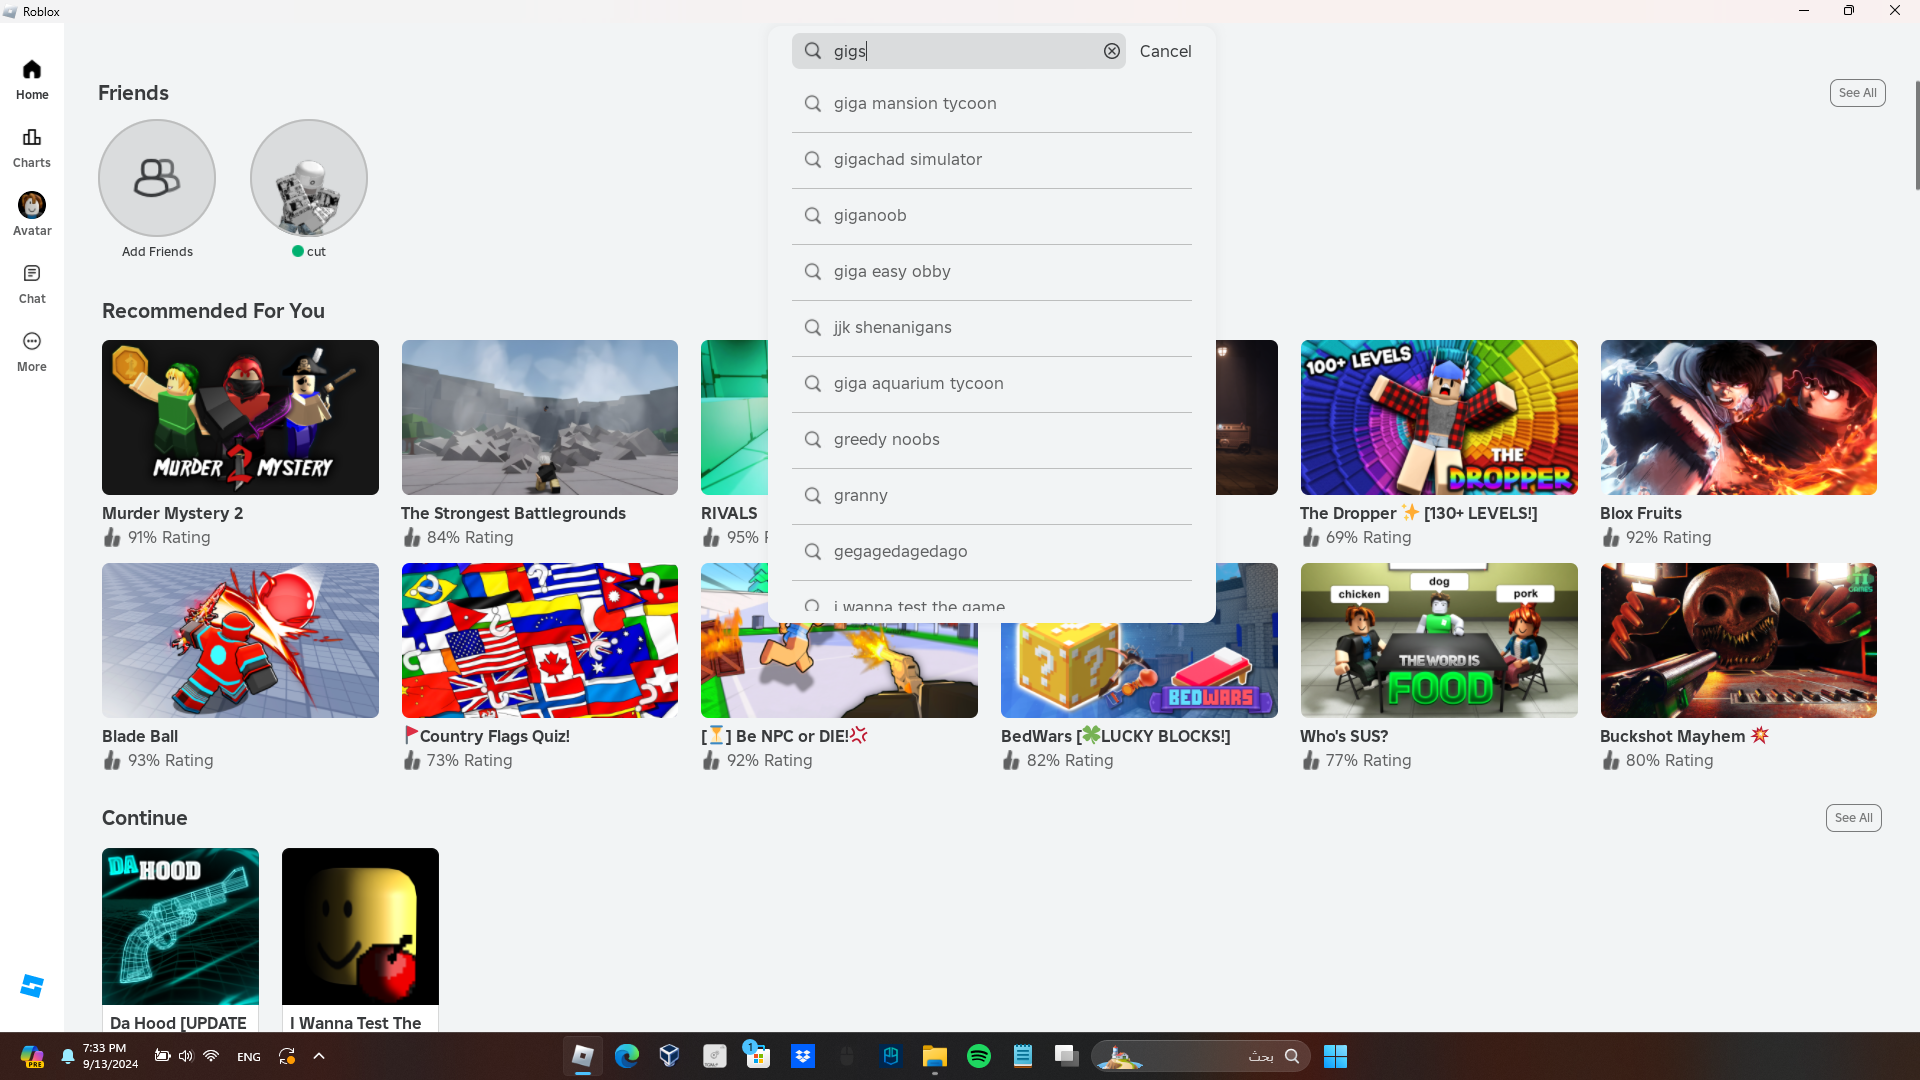Open Country Flags Quiz thumbnail
This screenshot has height=1080, width=1920.
pos(540,640)
